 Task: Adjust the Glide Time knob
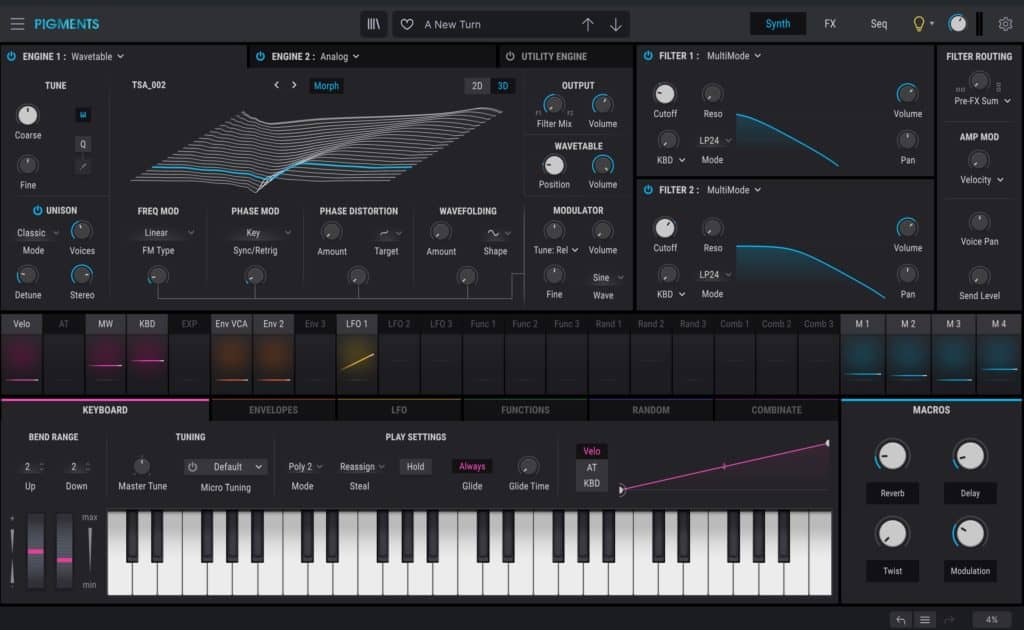coord(528,466)
